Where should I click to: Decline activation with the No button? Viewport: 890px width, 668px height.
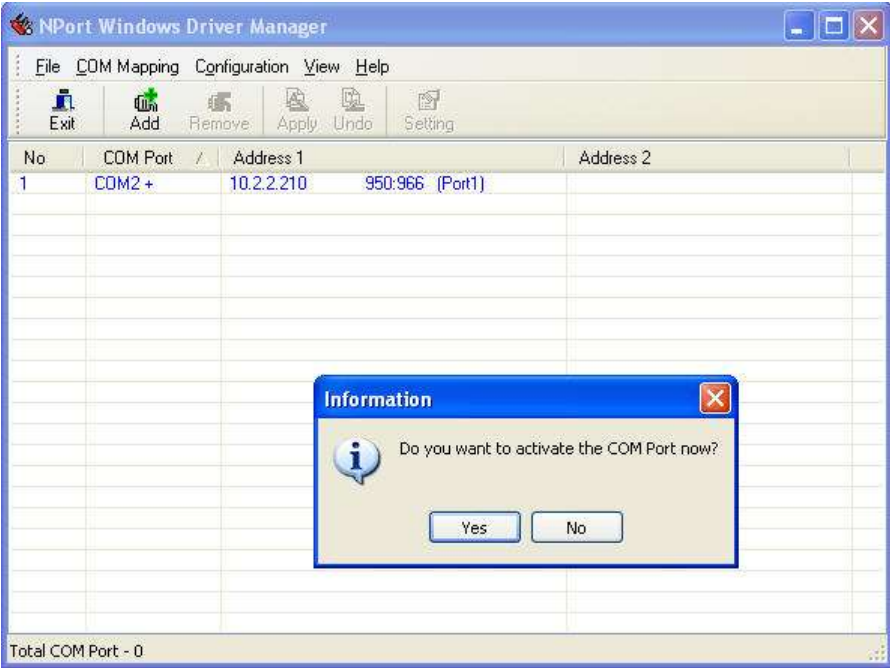coord(577,528)
